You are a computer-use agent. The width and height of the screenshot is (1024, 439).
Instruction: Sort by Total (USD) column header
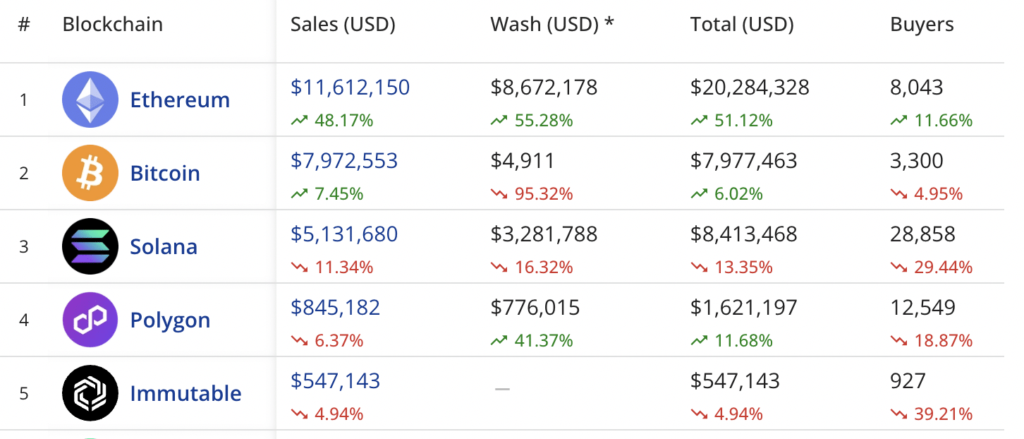(x=742, y=24)
